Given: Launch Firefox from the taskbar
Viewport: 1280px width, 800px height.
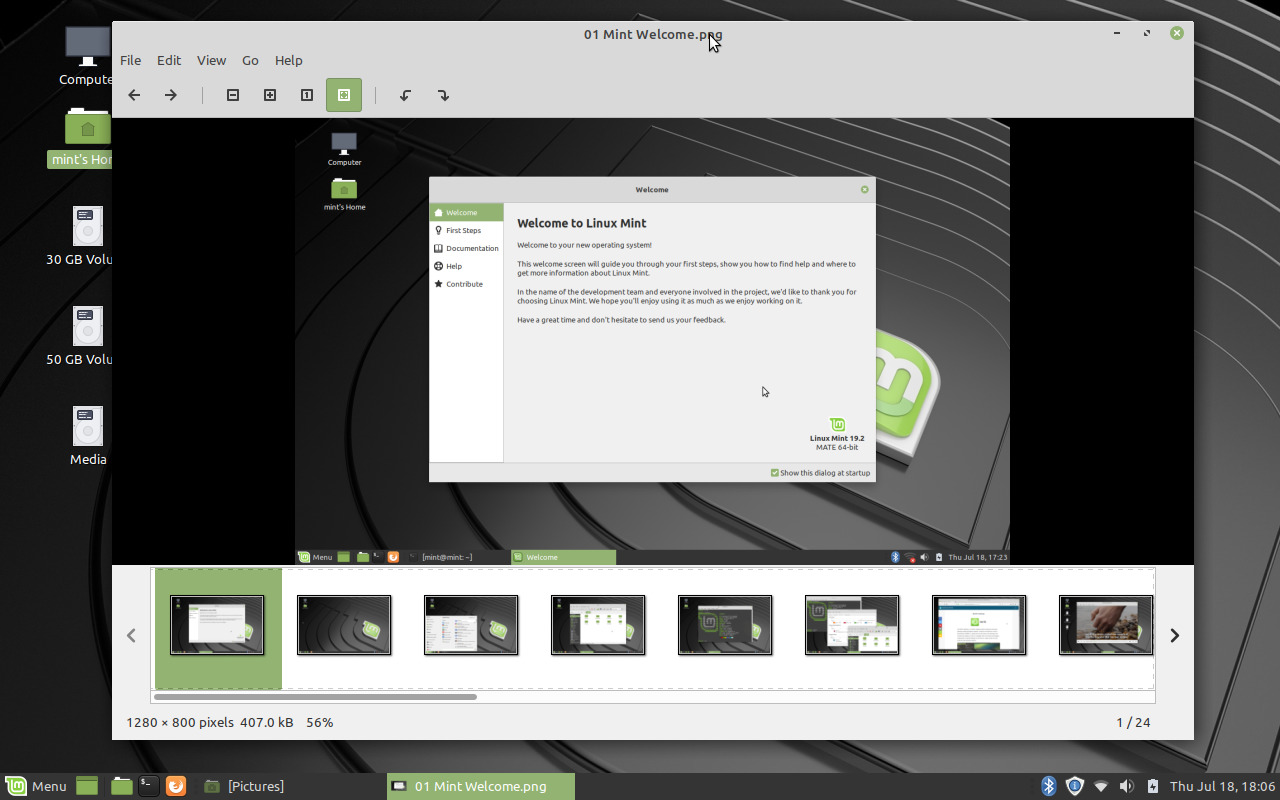Looking at the screenshot, I should (176, 786).
